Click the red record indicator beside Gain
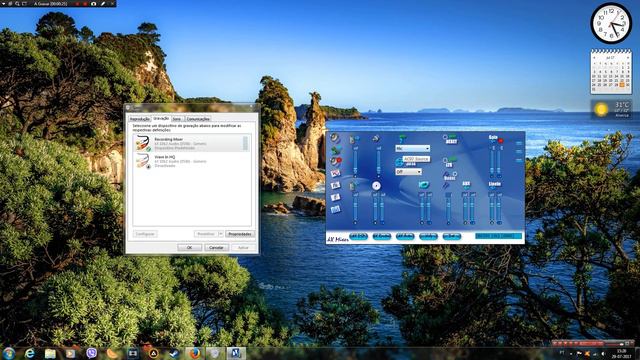This screenshot has width=640, height=360. (x=501, y=141)
